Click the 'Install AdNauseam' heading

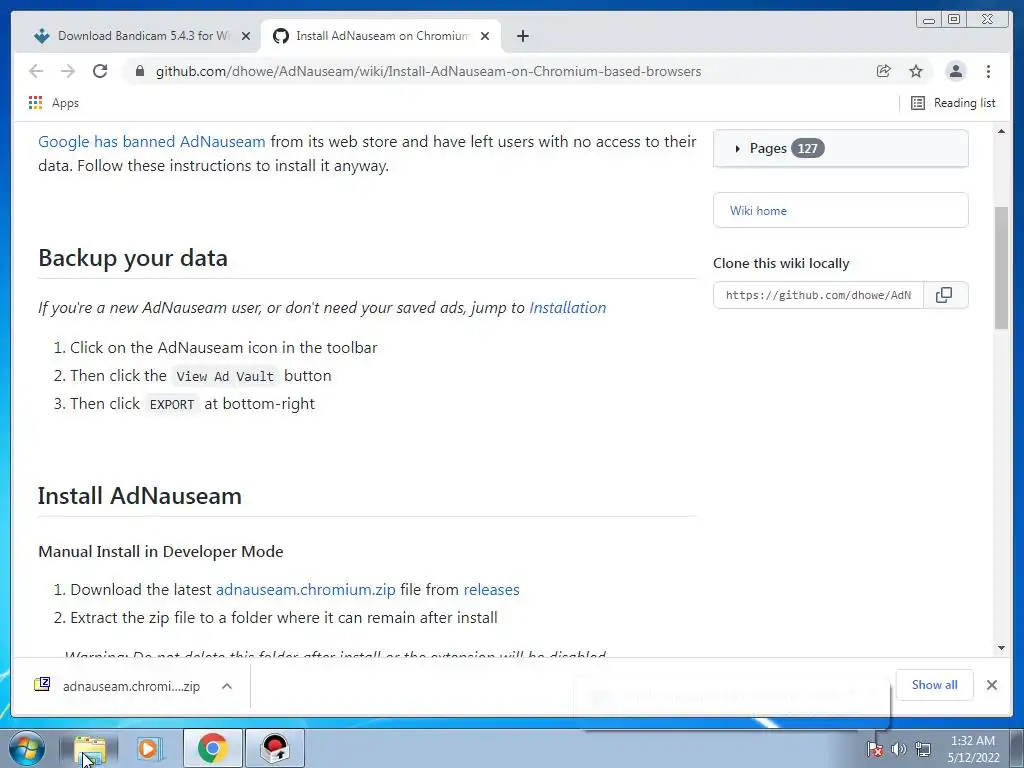pyautogui.click(x=140, y=496)
